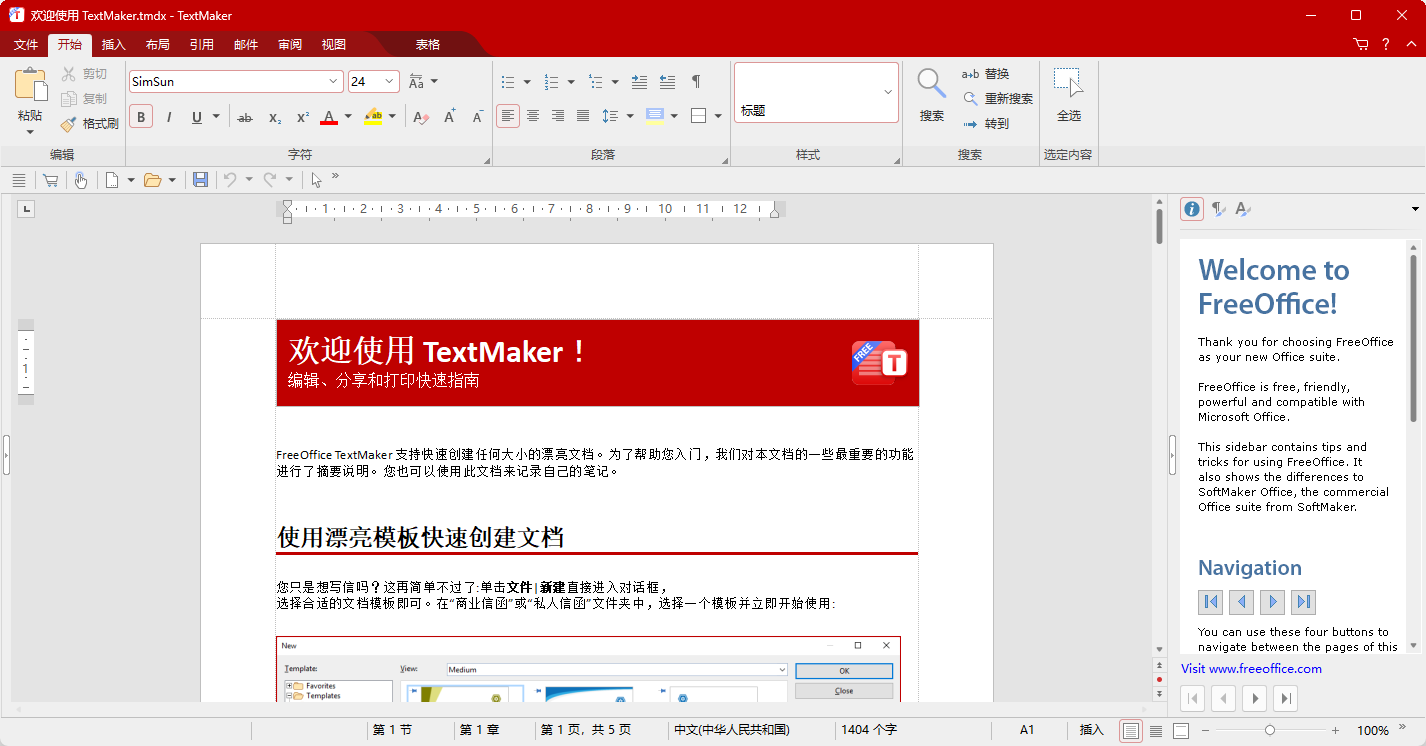
Task: Toggle formatting marks pilcrow icon
Action: tap(696, 82)
